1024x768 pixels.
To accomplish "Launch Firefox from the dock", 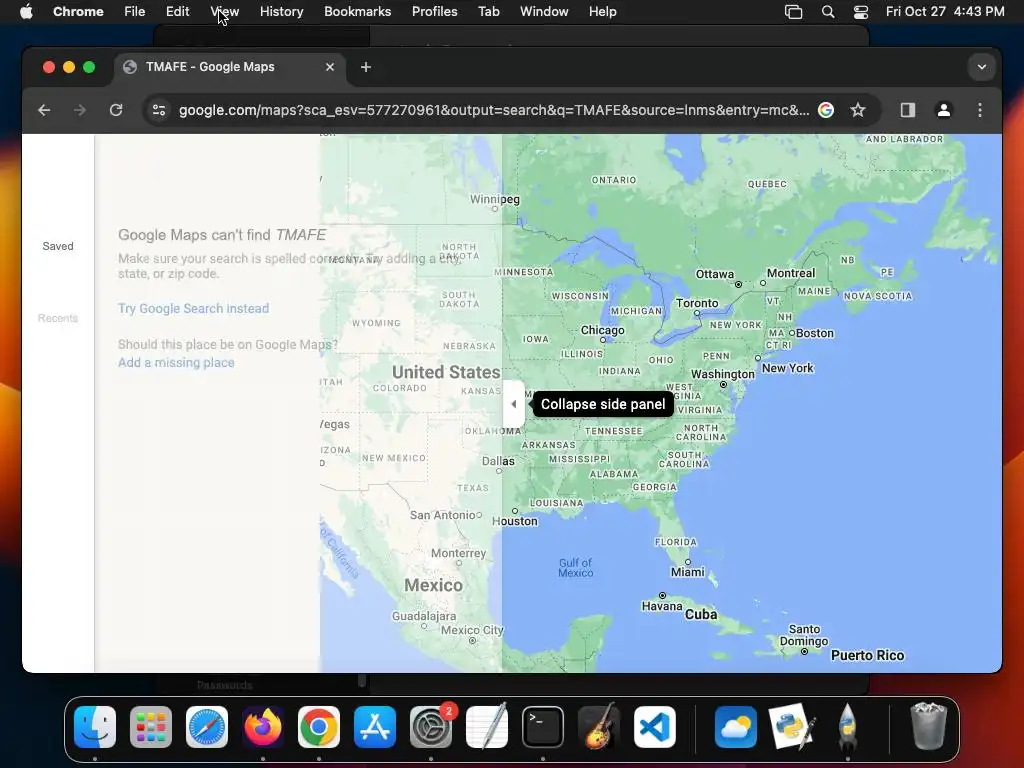I will click(x=263, y=727).
